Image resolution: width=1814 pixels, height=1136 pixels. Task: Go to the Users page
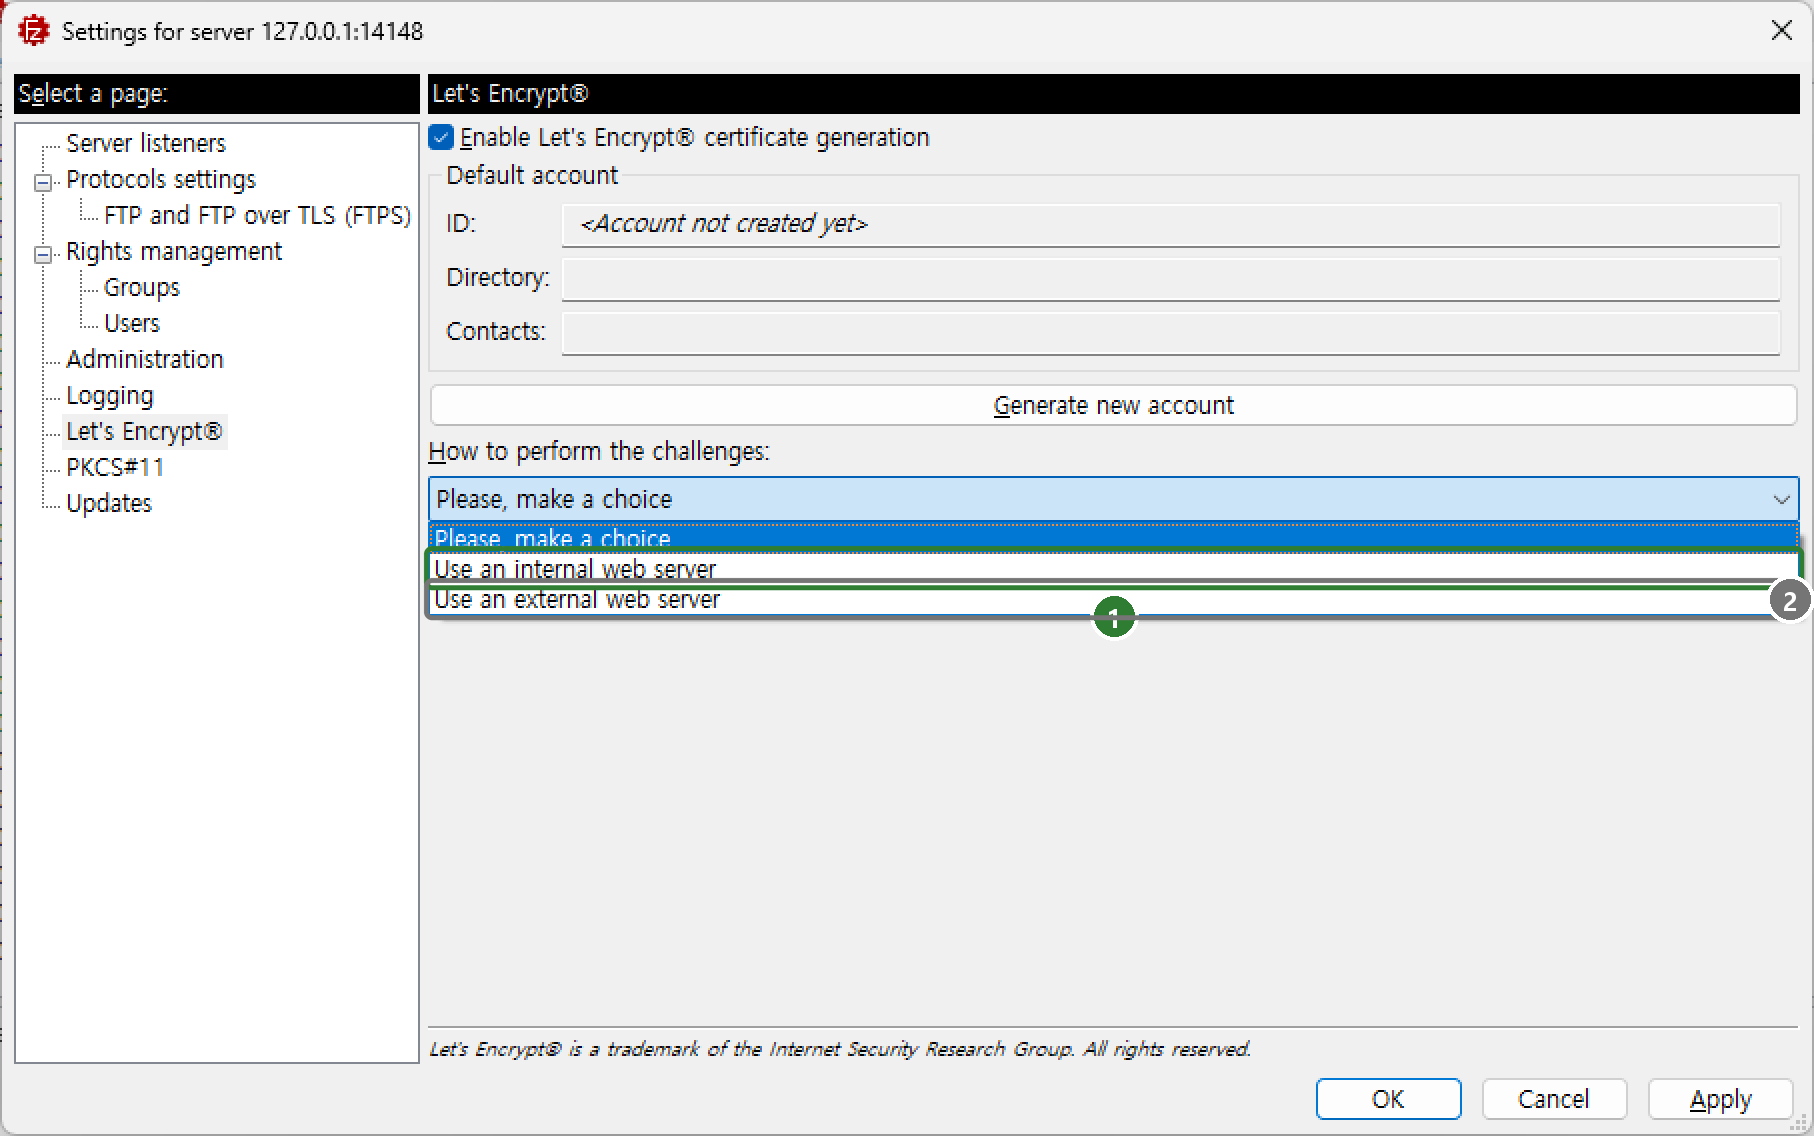pyautogui.click(x=132, y=323)
